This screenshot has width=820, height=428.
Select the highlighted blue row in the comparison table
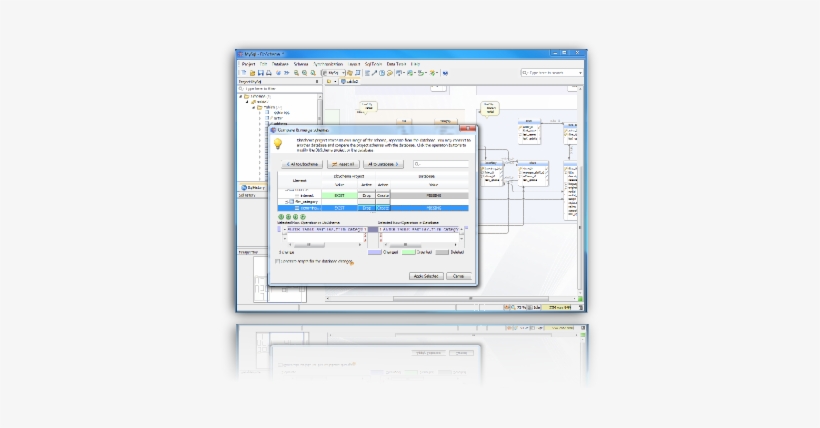pyautogui.click(x=373, y=208)
